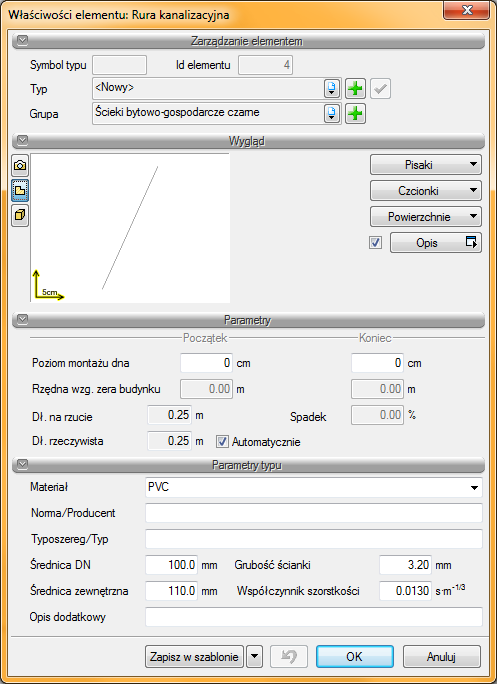Viewport: 497px width, 684px height.
Task: Collapse the Wygląd section header
Action: (22, 140)
